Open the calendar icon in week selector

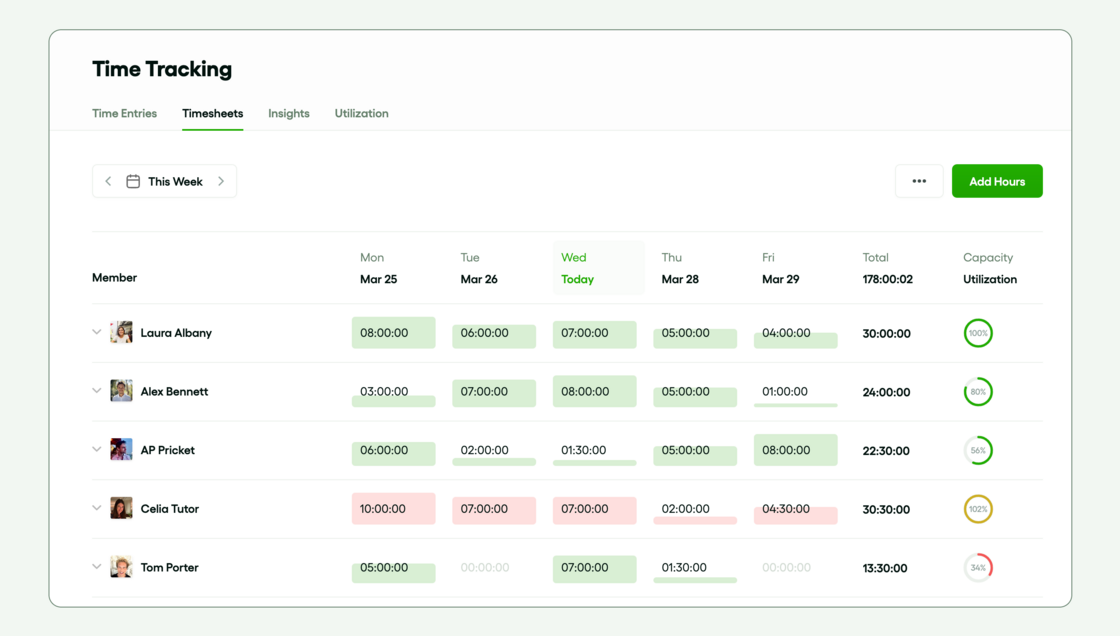pyautogui.click(x=133, y=181)
